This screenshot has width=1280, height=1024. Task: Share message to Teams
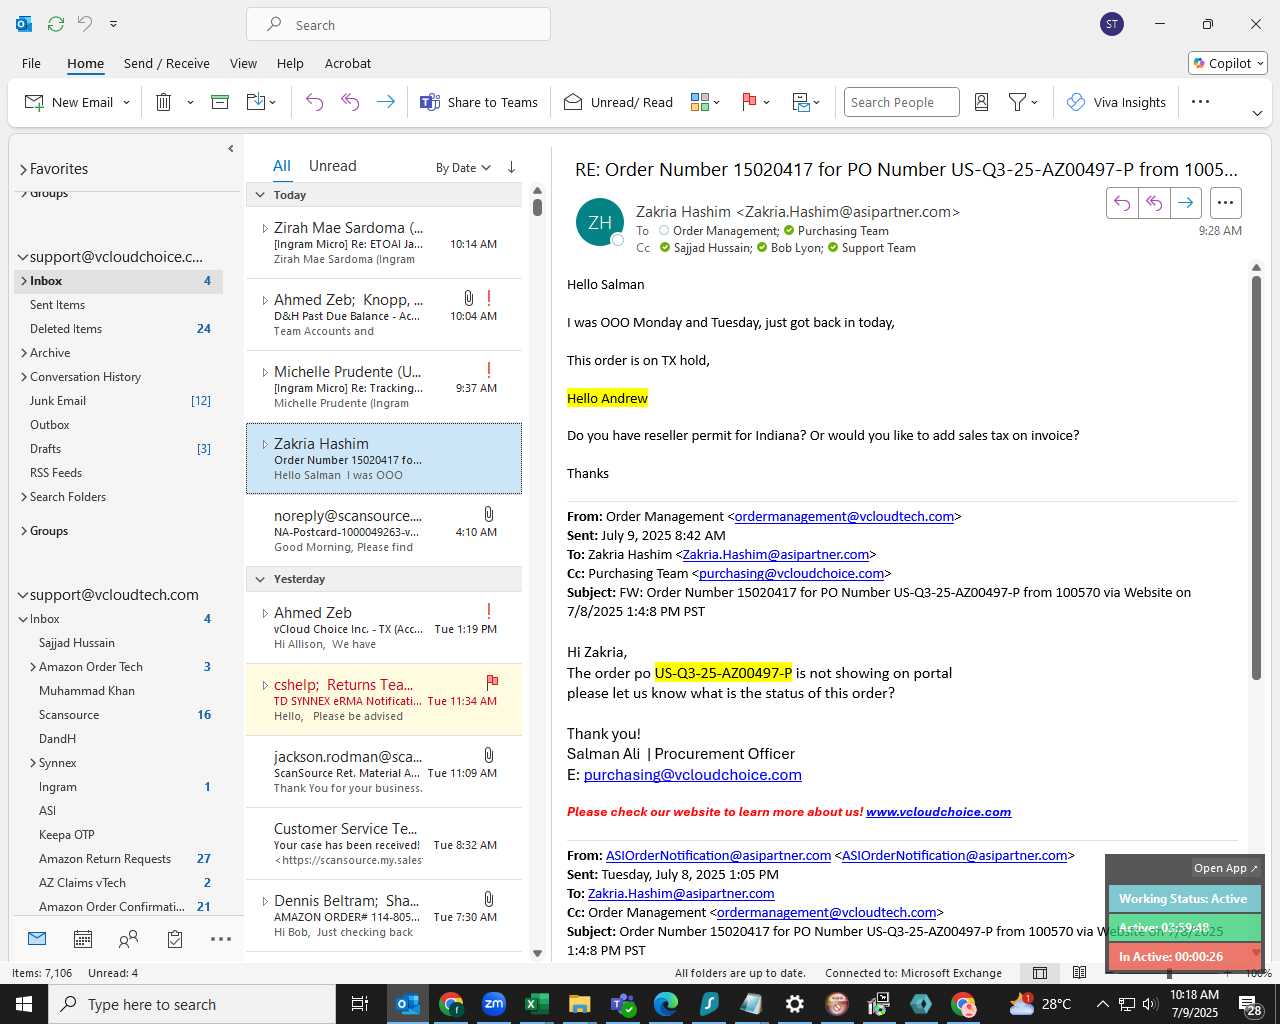click(479, 102)
